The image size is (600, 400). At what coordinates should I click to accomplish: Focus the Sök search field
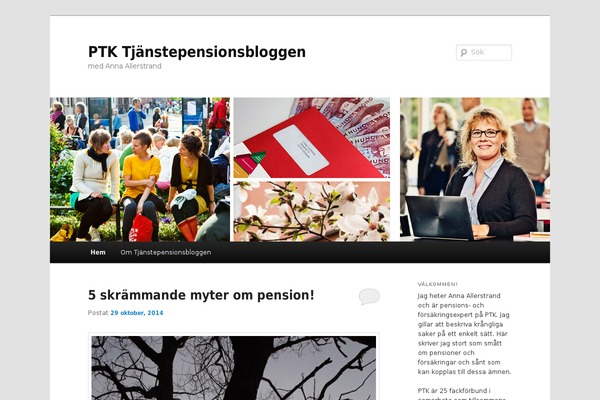tap(484, 52)
